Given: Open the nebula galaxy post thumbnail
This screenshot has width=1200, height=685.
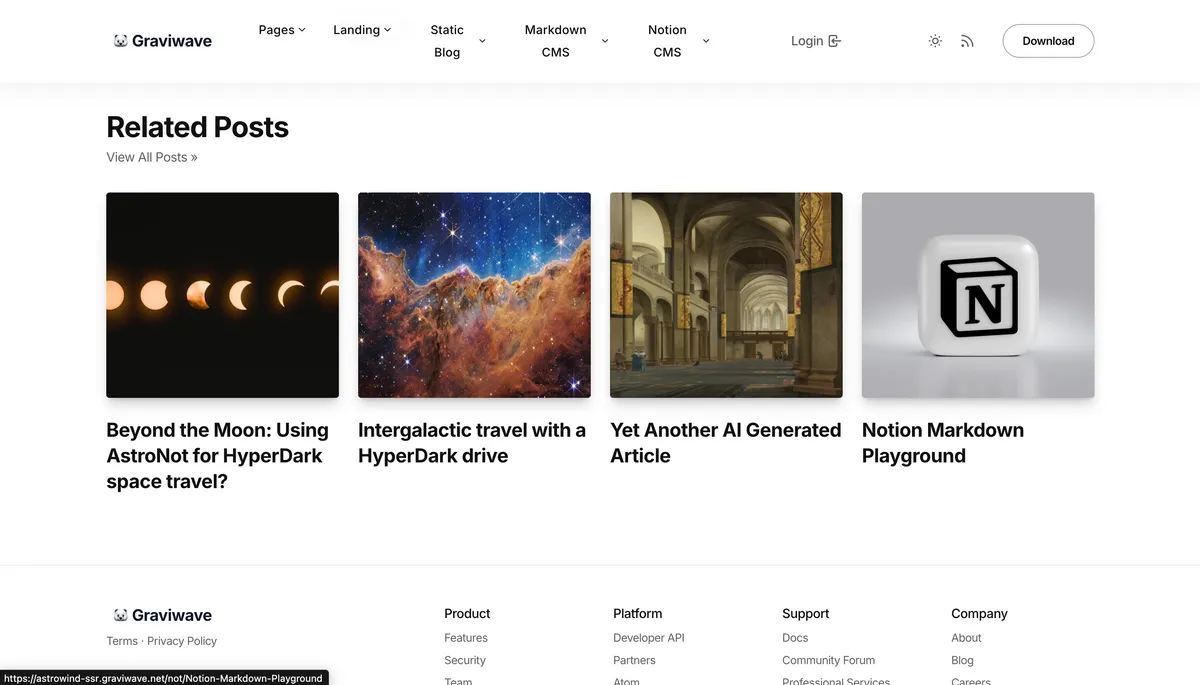Looking at the screenshot, I should pos(474,295).
